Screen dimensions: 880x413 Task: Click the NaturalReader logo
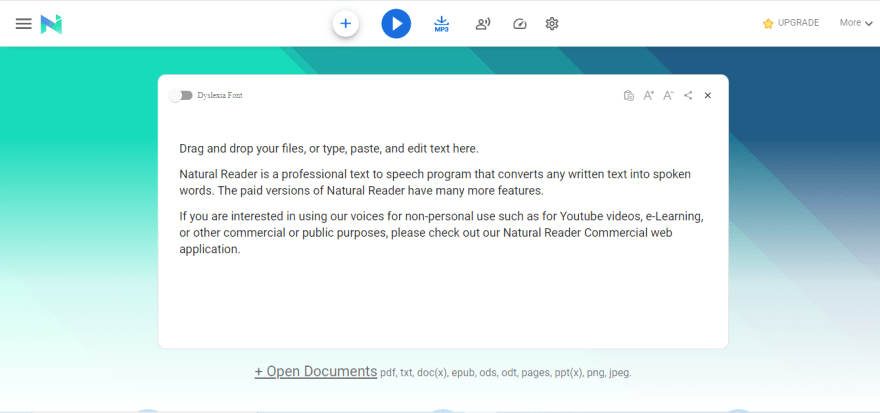tap(51, 24)
